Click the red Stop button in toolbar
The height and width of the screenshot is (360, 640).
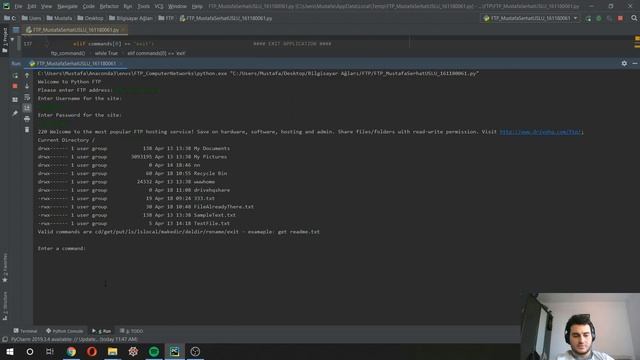[620, 18]
